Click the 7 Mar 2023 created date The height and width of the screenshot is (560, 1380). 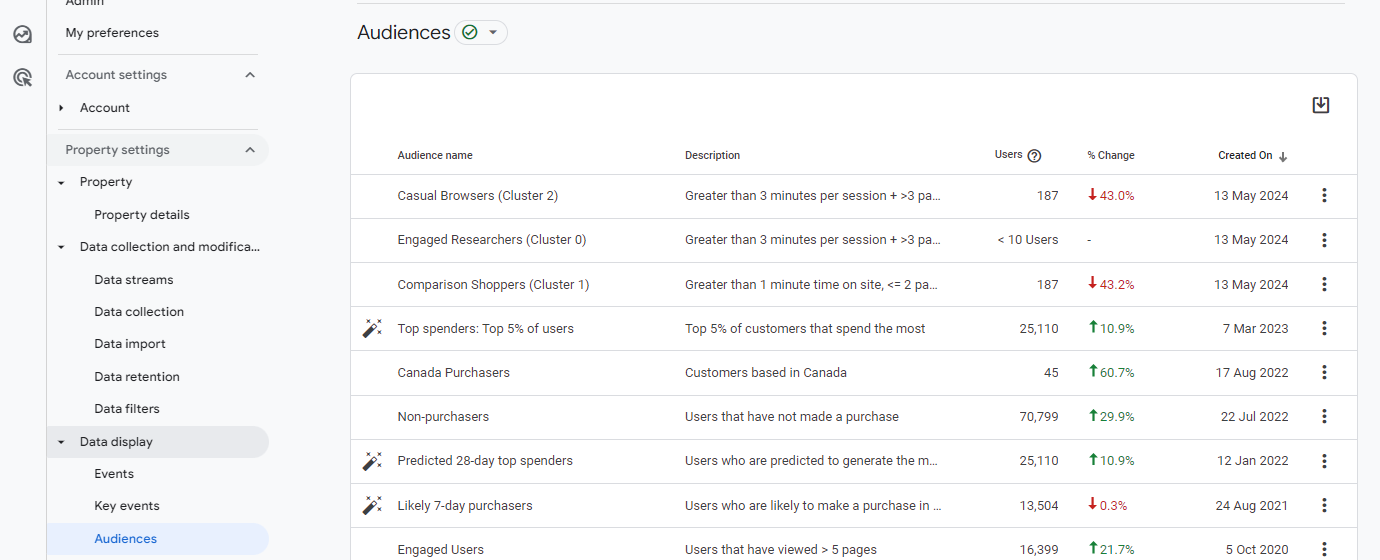[1256, 329]
